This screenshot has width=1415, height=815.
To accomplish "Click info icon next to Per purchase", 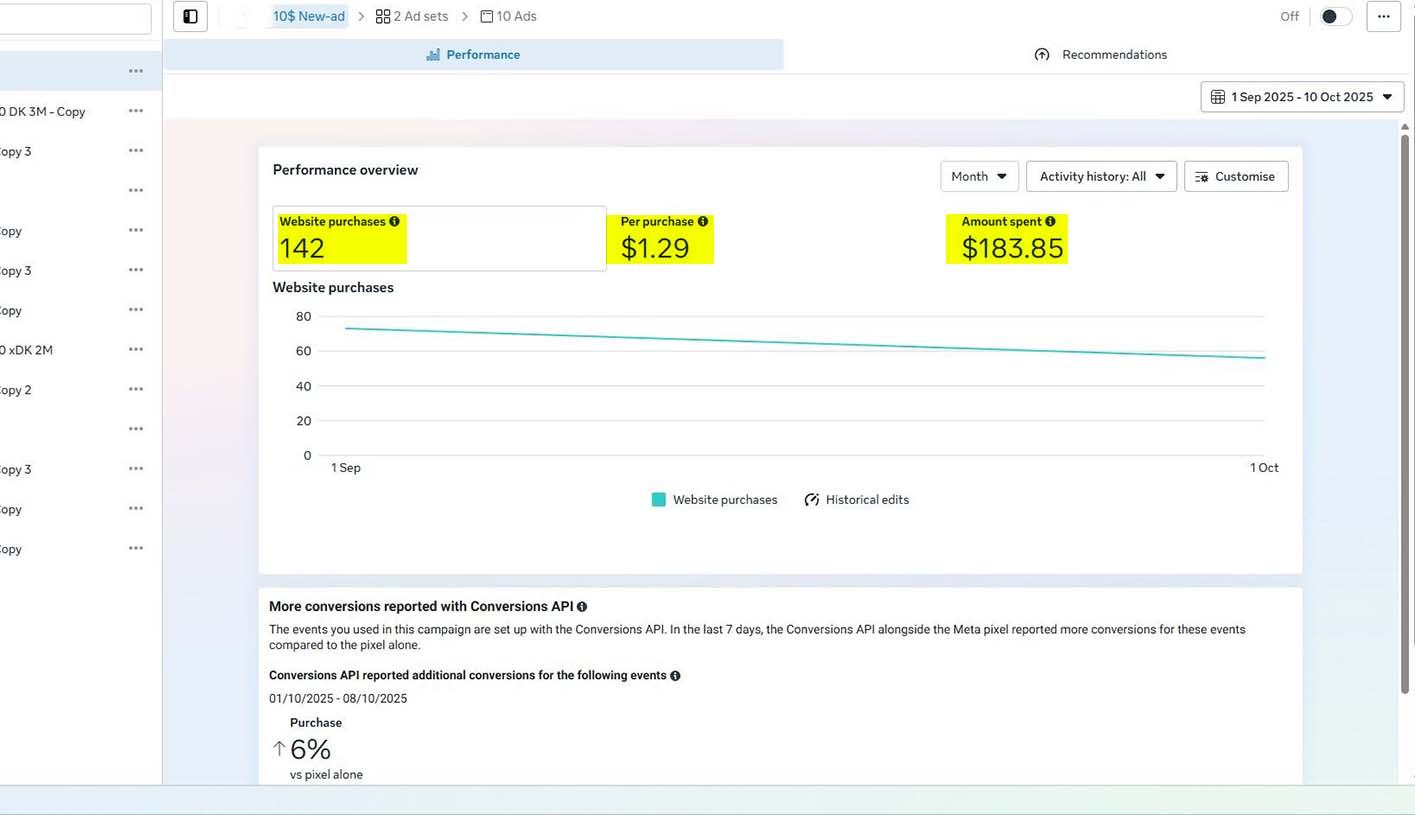I will tap(703, 221).
